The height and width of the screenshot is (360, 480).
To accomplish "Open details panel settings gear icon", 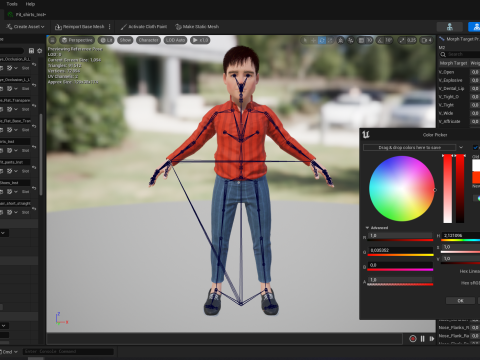I will pyautogui.click(x=40, y=51).
